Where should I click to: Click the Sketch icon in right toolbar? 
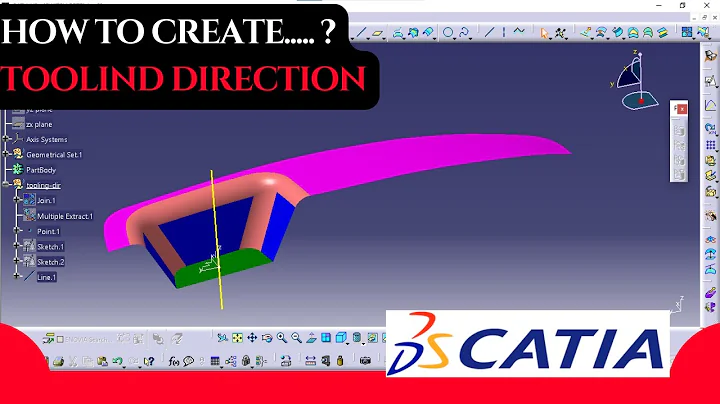click(710, 81)
